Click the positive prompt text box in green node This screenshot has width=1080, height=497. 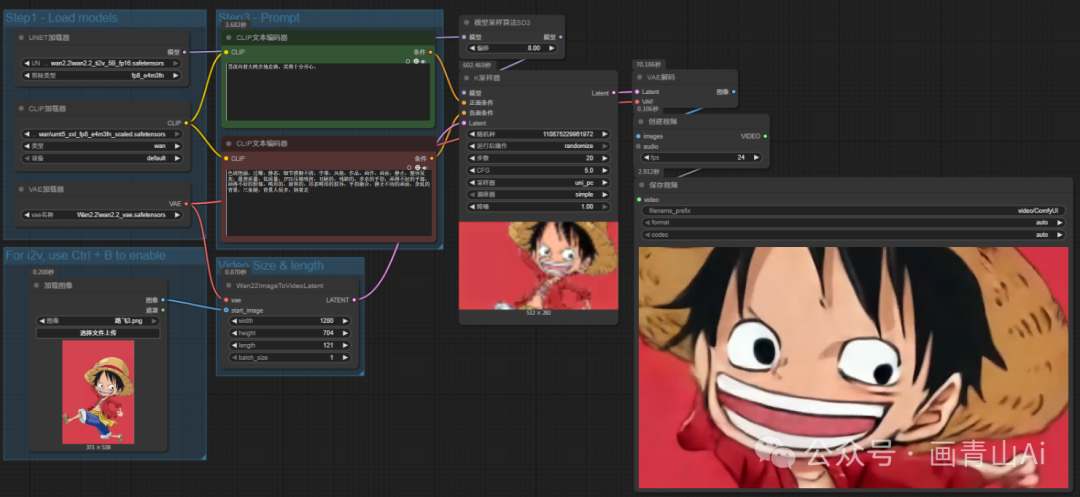tap(327, 92)
